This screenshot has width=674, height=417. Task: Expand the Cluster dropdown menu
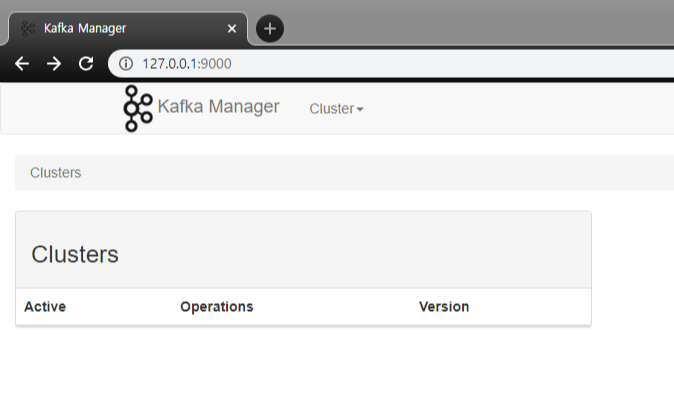click(x=336, y=109)
